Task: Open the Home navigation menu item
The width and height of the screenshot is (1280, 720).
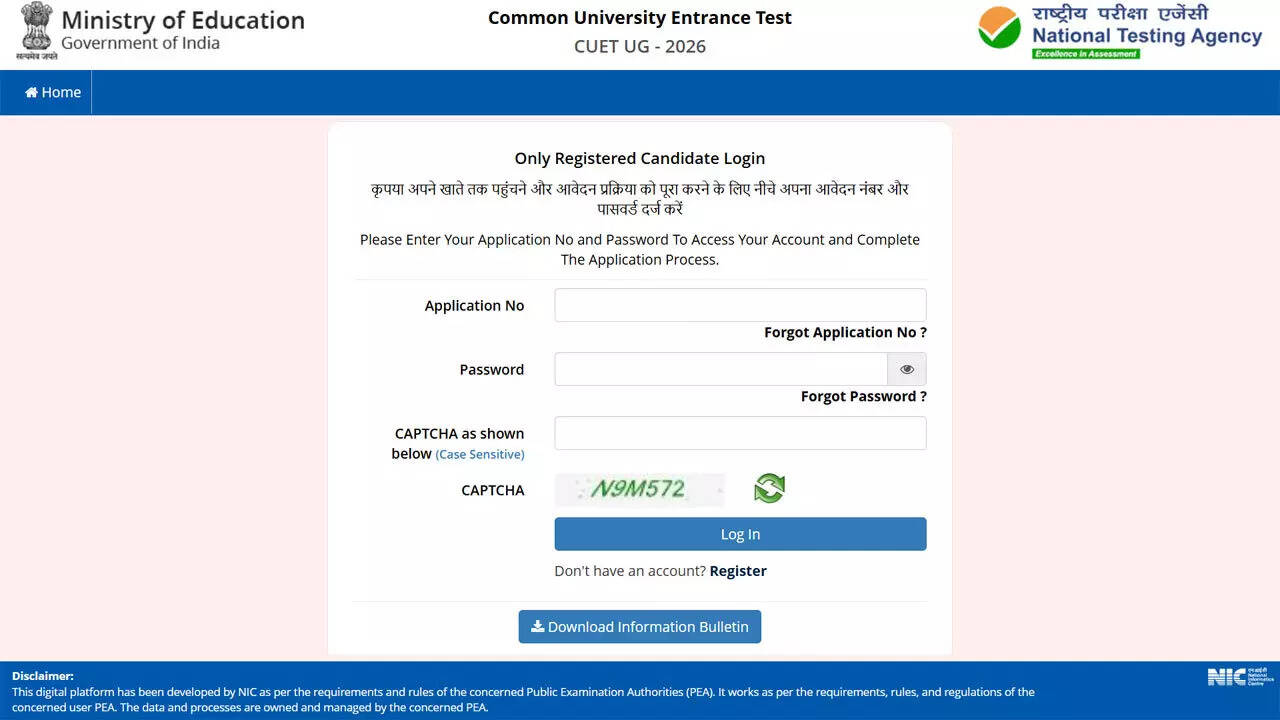Action: [52, 91]
